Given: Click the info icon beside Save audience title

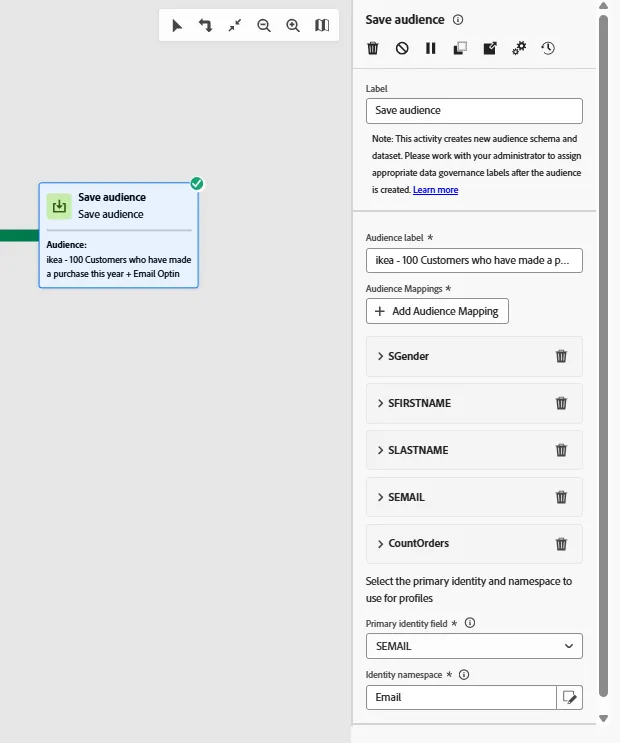Looking at the screenshot, I should [458, 19].
